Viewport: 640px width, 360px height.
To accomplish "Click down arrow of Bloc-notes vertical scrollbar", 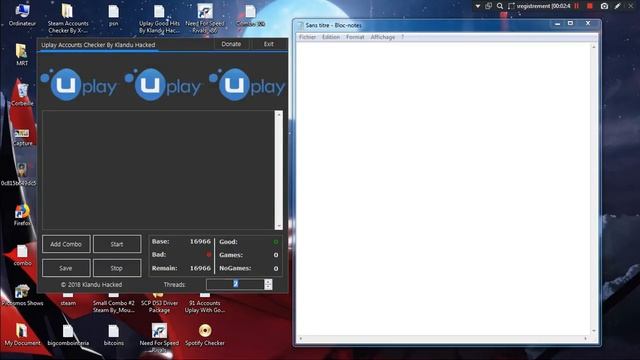I will (593, 331).
